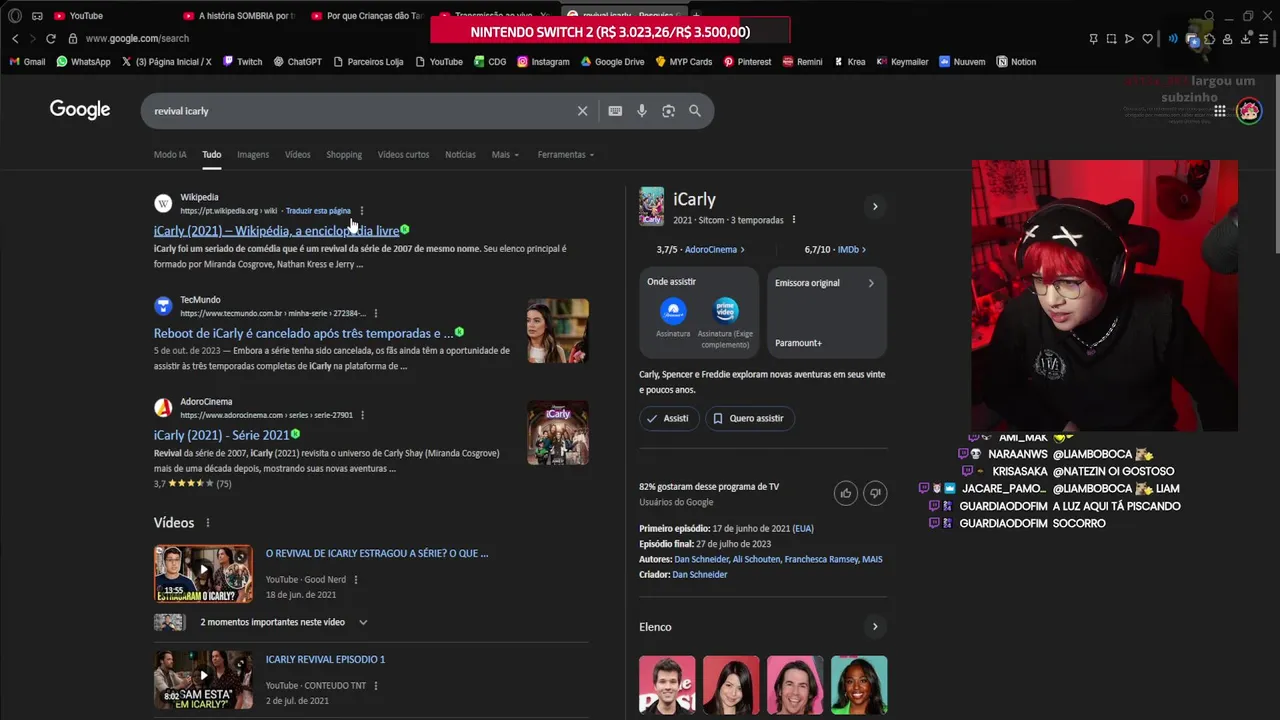Open the GX Corner gamepad icon
Viewport: 1280px width, 720px height.
click(37, 16)
